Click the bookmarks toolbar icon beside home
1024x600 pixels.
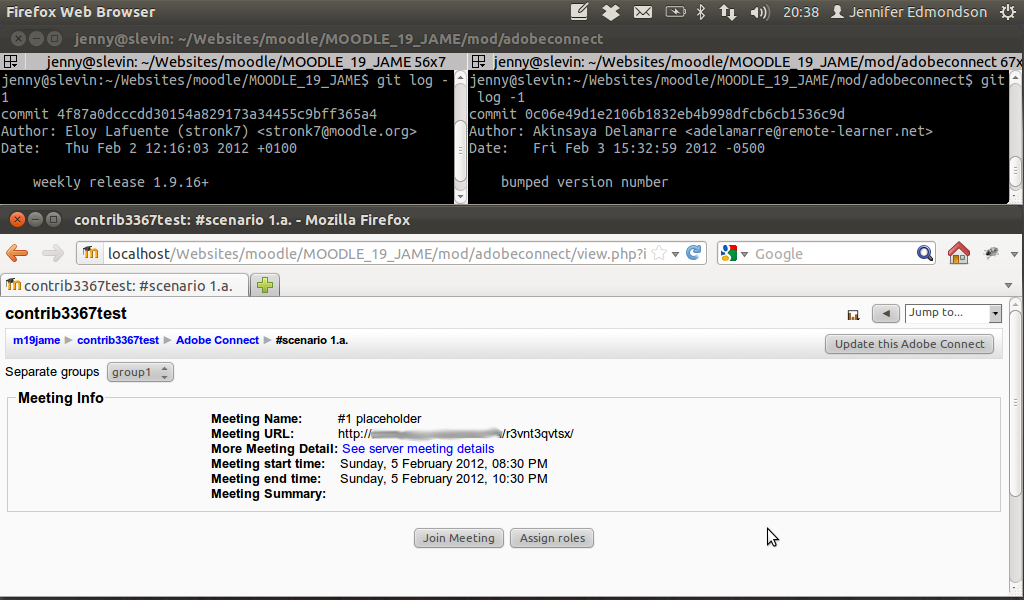(991, 253)
